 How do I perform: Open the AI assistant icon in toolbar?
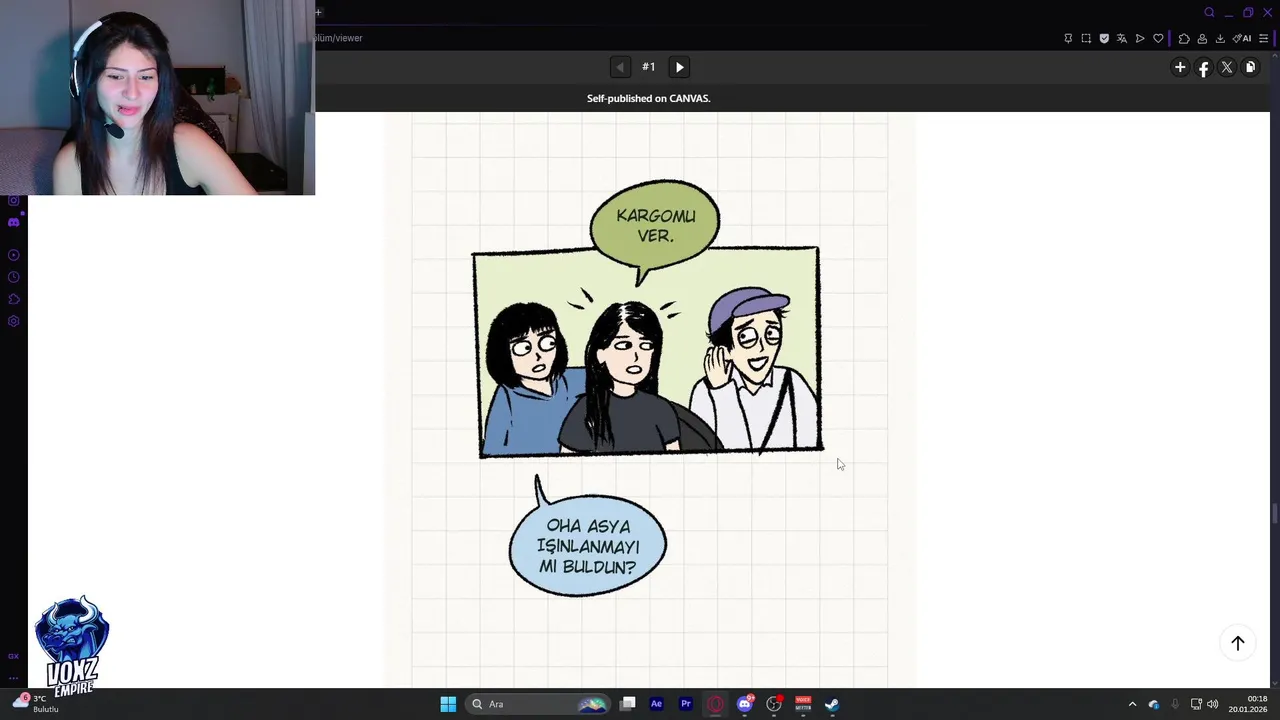point(1242,38)
